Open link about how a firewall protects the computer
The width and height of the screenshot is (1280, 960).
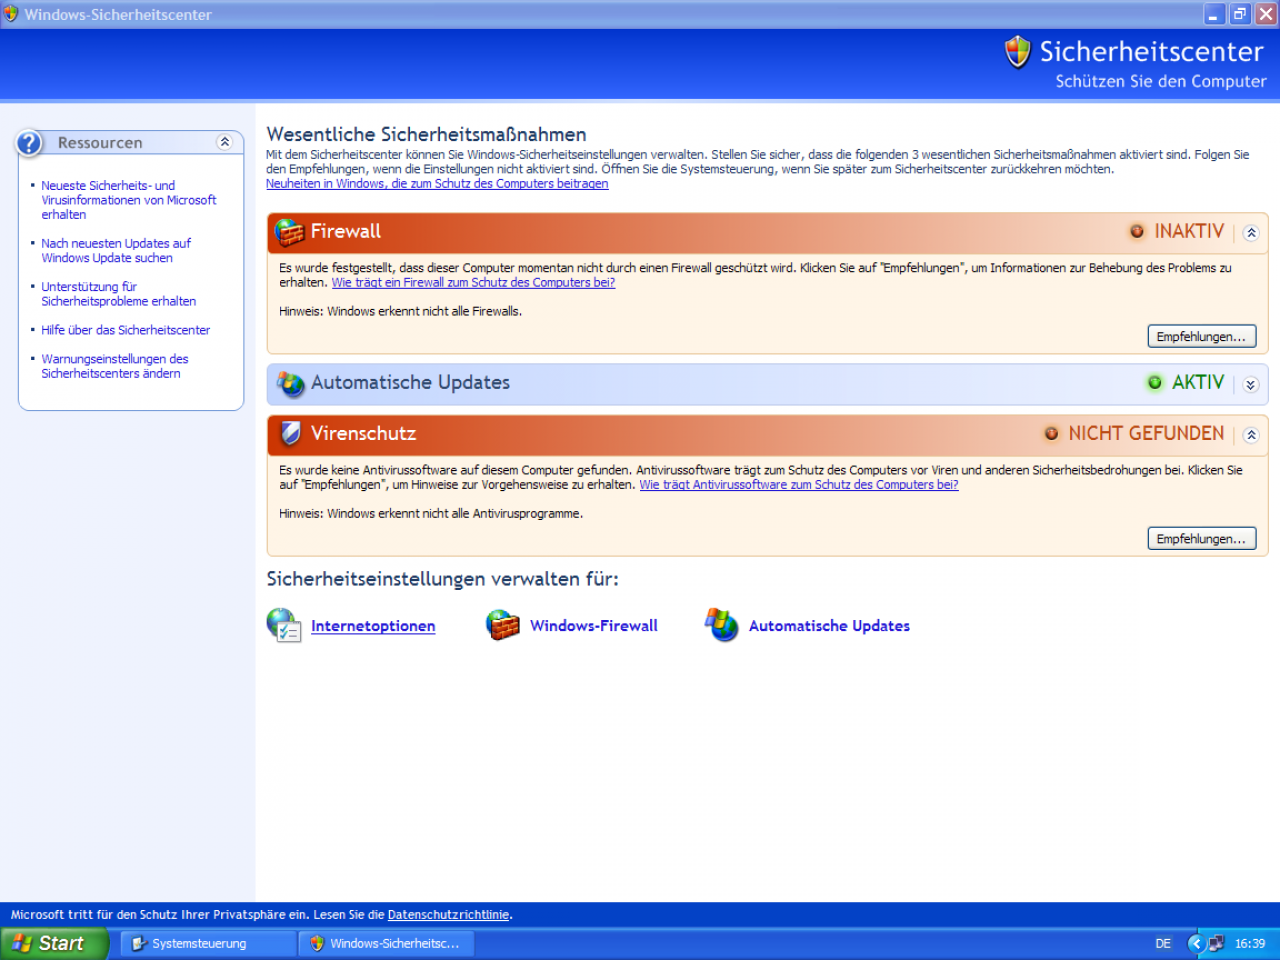click(x=473, y=283)
